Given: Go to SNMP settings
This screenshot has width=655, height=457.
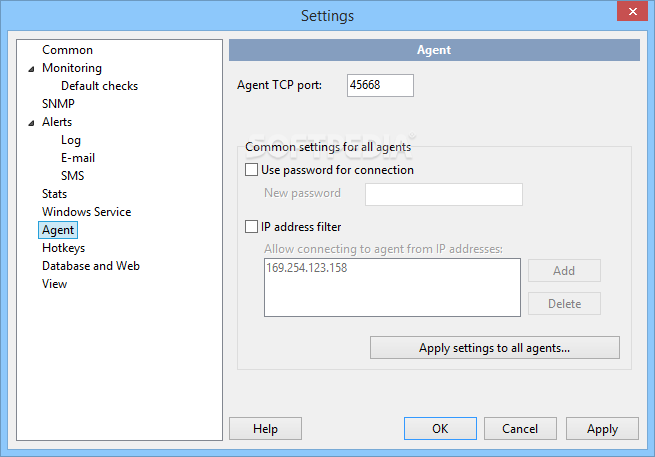Looking at the screenshot, I should pos(58,104).
